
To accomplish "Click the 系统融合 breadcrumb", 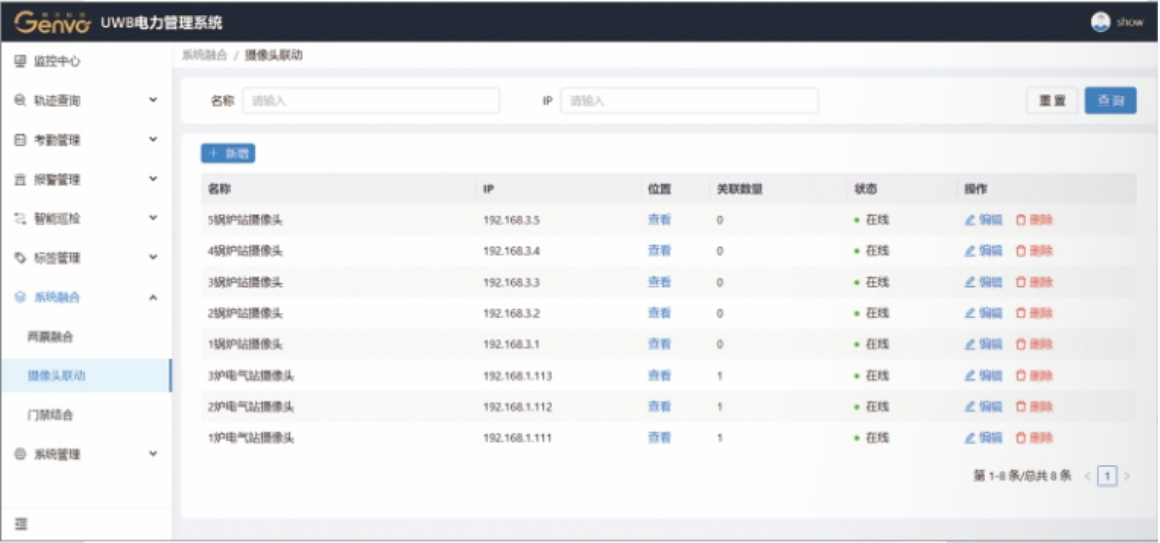I will click(204, 55).
